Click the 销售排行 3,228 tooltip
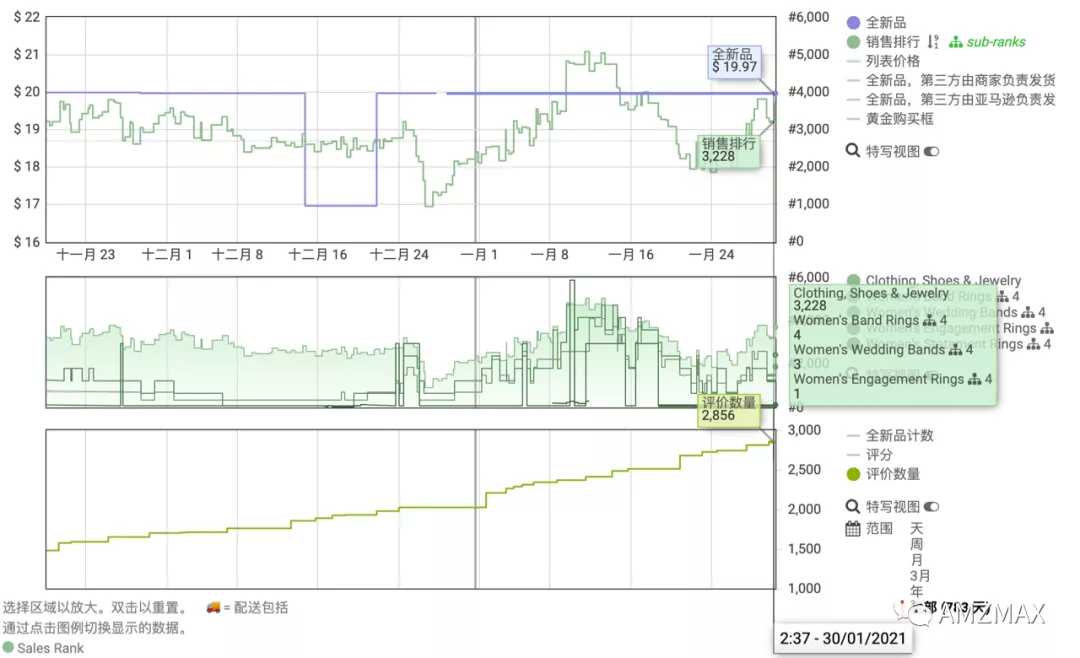This screenshot has height=658, width=1080. click(729, 150)
